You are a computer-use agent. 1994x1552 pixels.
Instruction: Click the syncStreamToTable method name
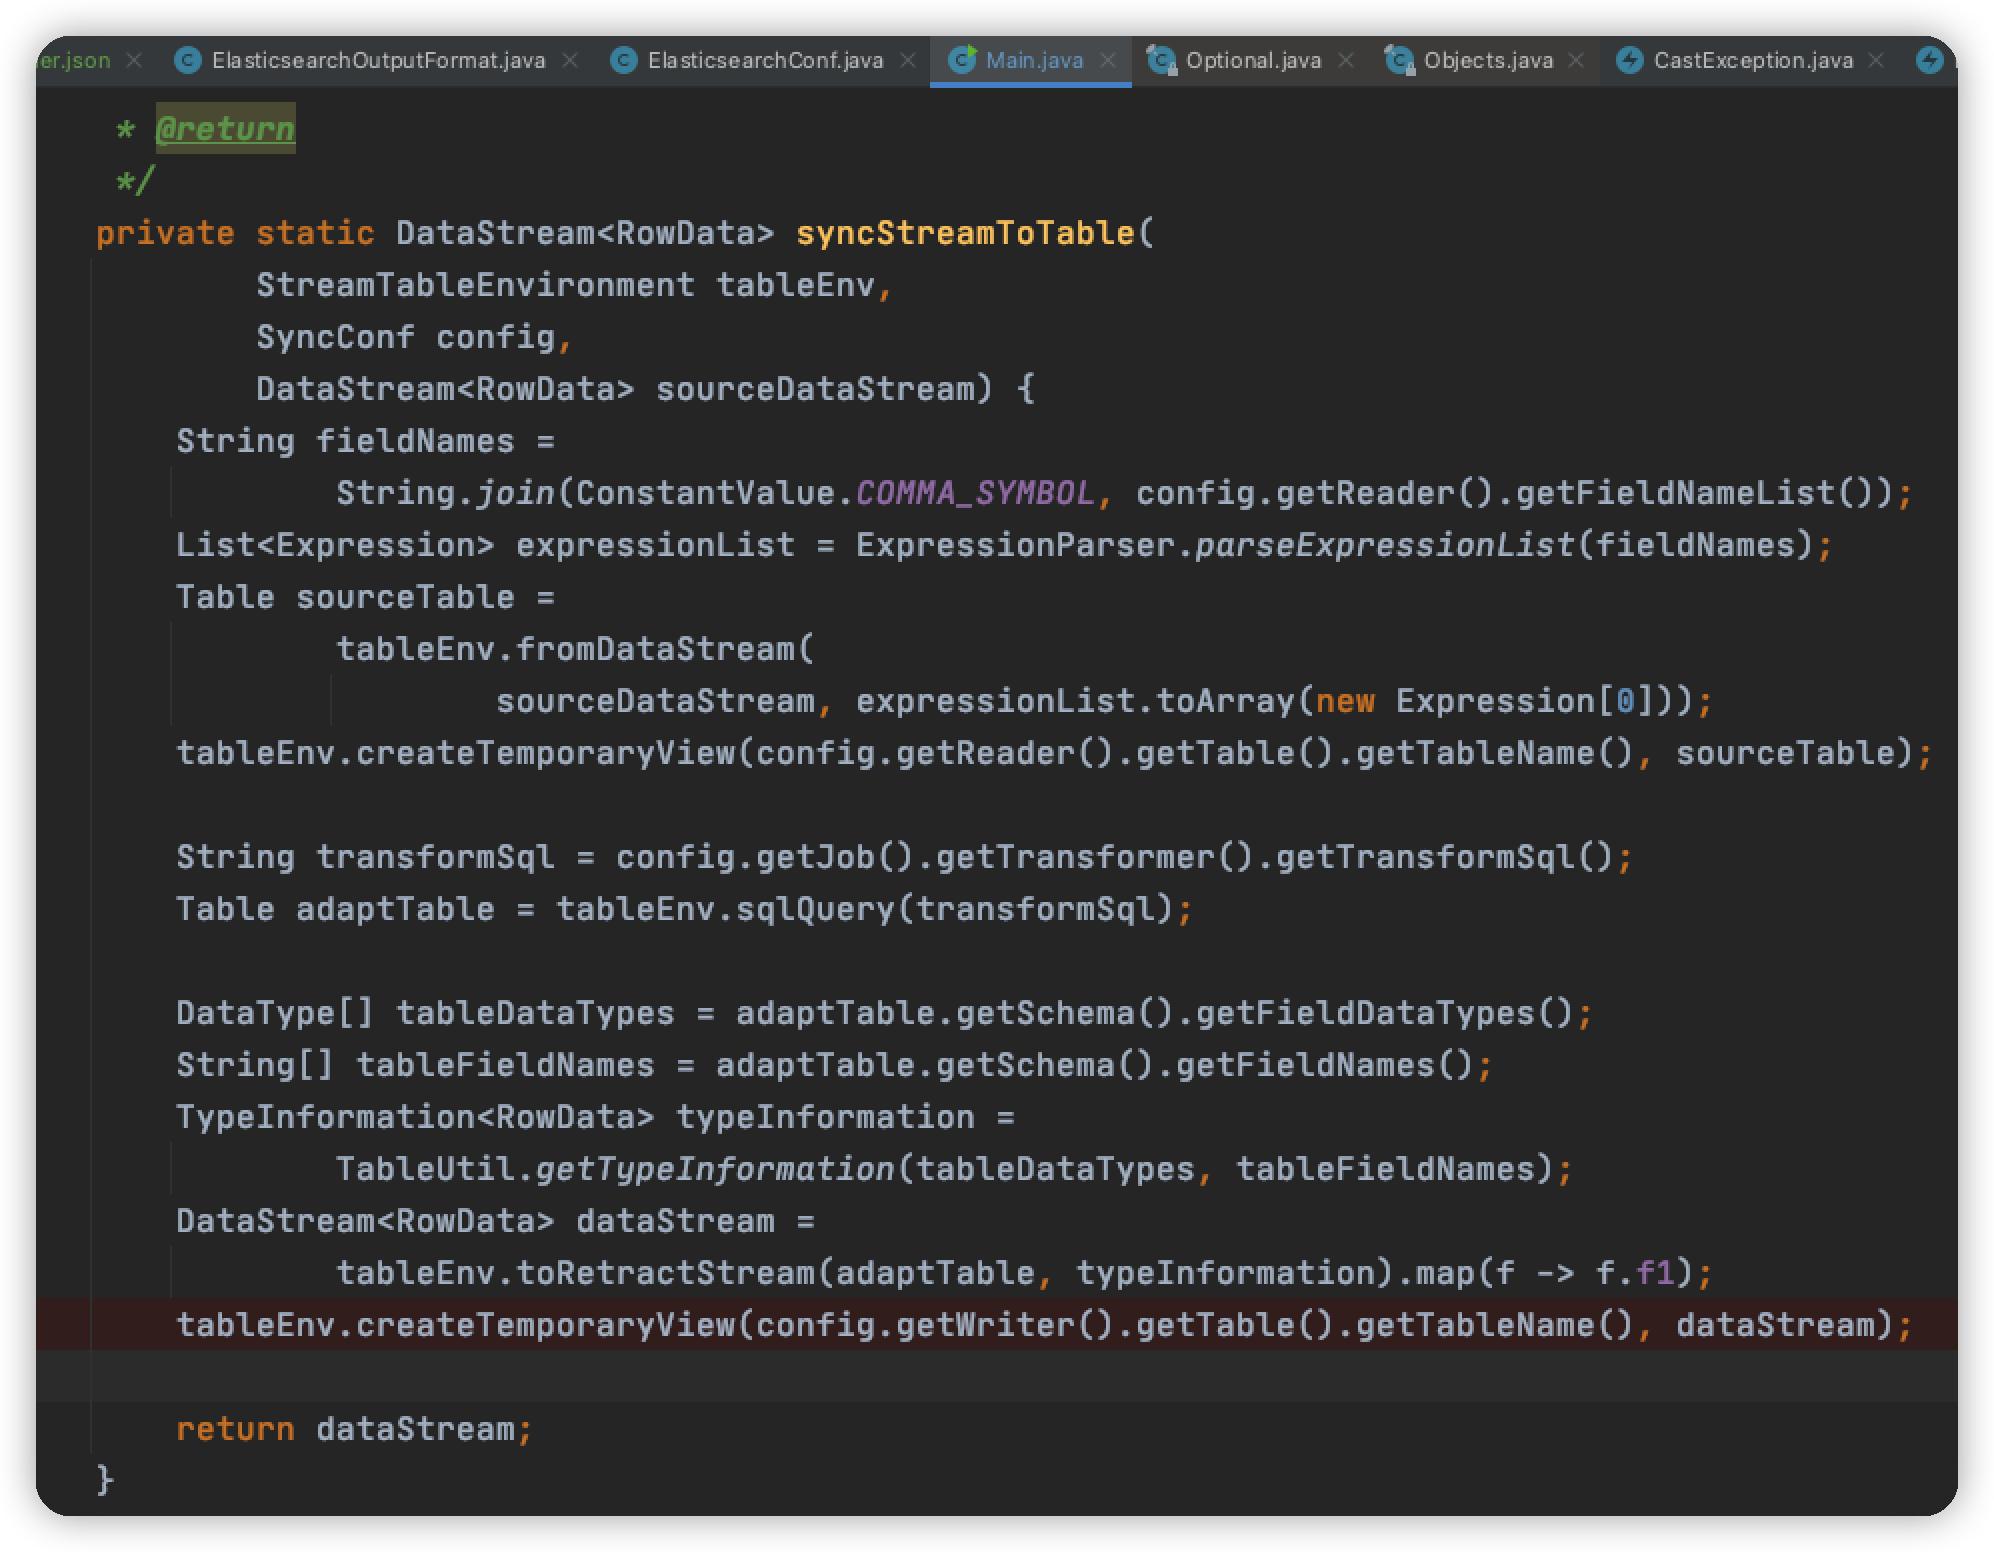pyautogui.click(x=965, y=233)
